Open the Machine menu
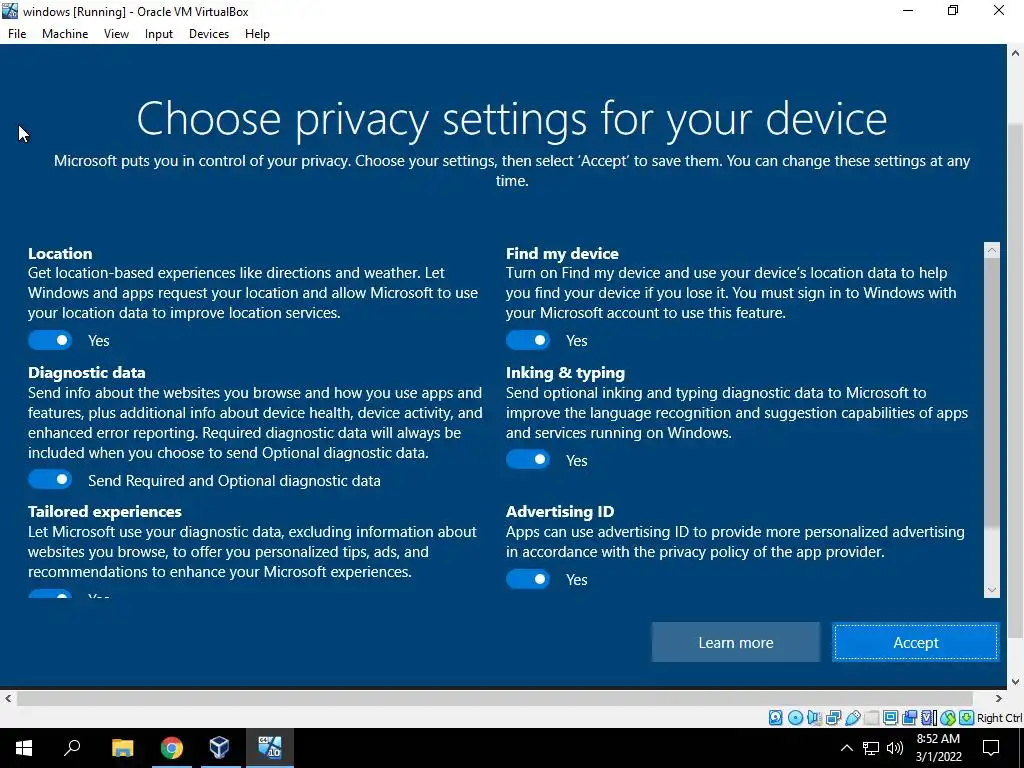The height and width of the screenshot is (768, 1024). point(65,34)
